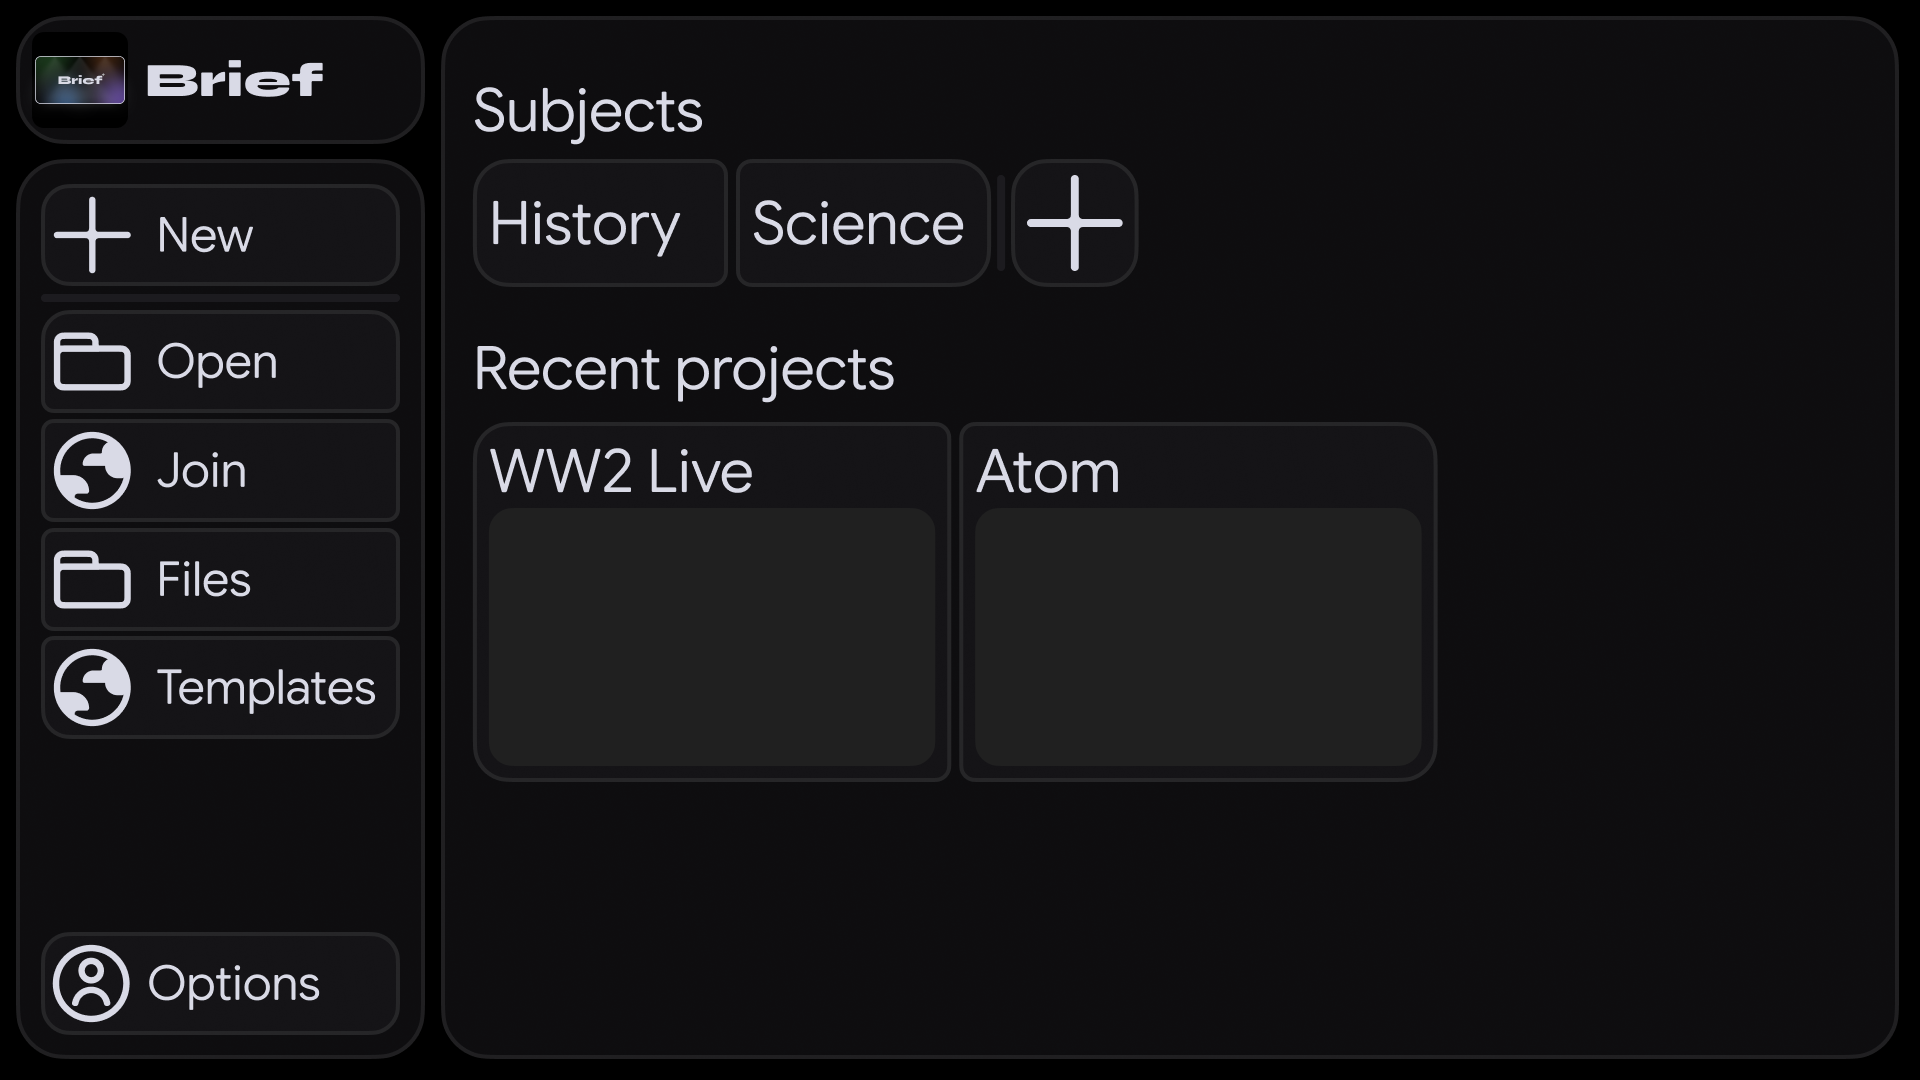This screenshot has width=1920, height=1080.
Task: Click the plus icon beside New
Action: (92, 235)
